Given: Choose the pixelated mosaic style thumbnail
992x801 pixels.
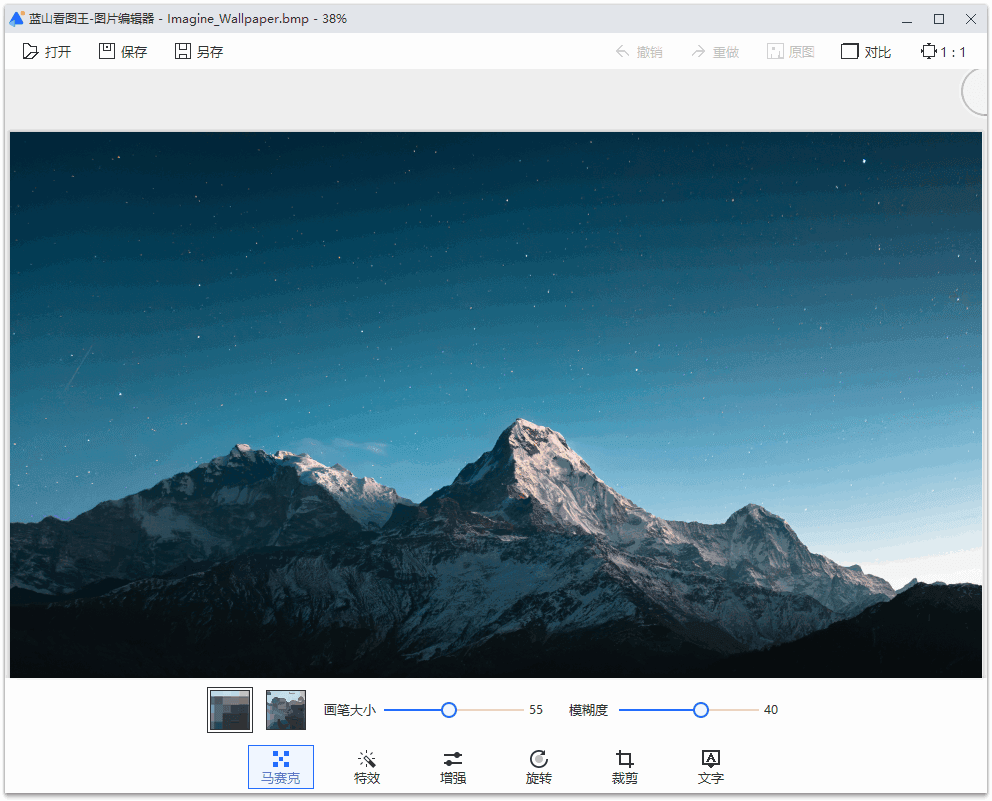Looking at the screenshot, I should (x=230, y=710).
